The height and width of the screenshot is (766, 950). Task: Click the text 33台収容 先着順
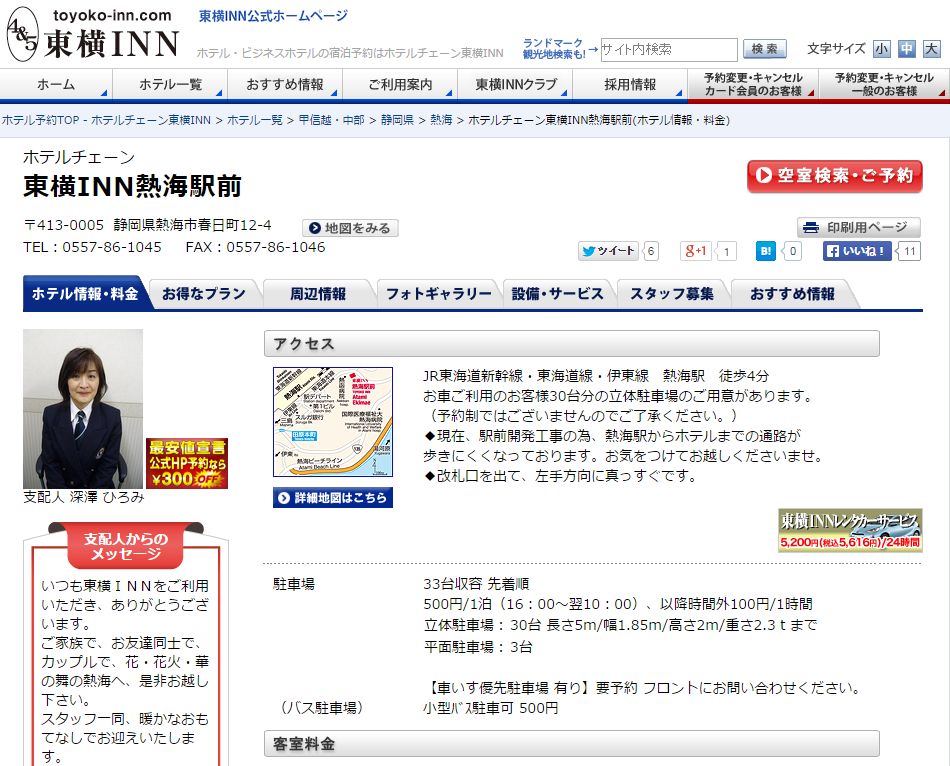click(x=476, y=584)
